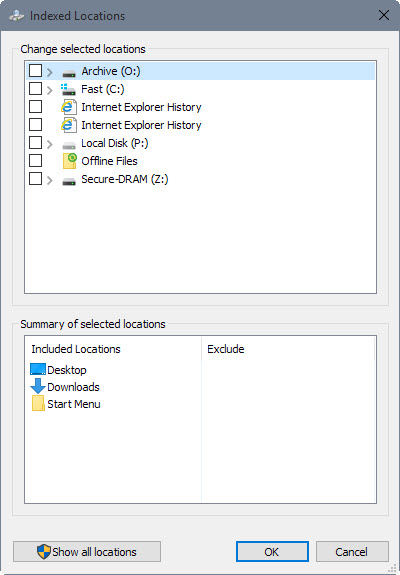Click the Included Locations column header
This screenshot has height=575, width=400.
[x=113, y=349]
